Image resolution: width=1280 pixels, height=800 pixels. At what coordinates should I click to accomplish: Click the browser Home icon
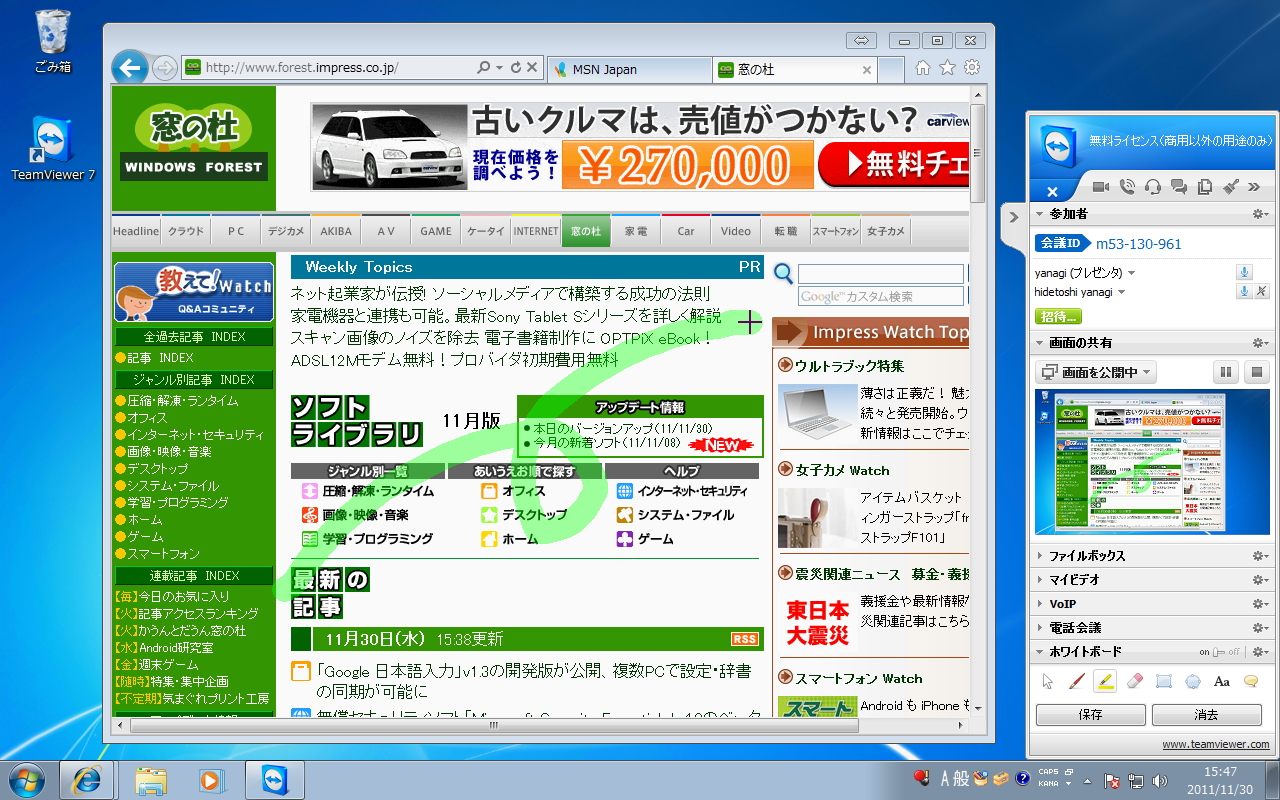[923, 68]
